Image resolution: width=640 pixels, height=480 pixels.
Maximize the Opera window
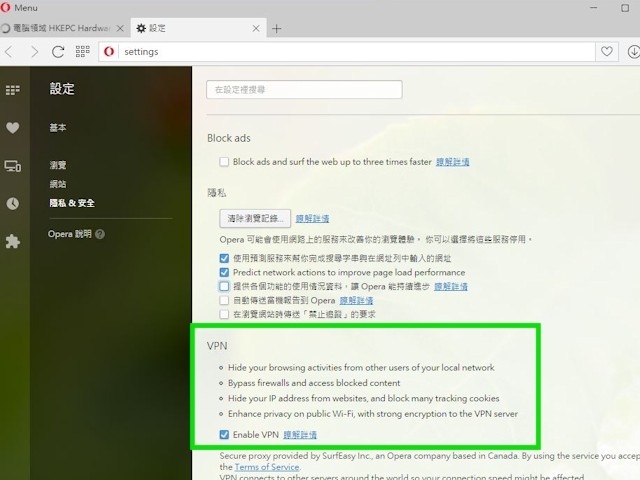pos(625,8)
